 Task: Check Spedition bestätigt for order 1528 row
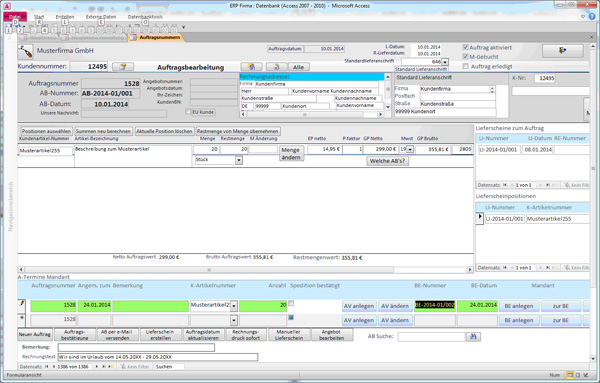pyautogui.click(x=291, y=303)
